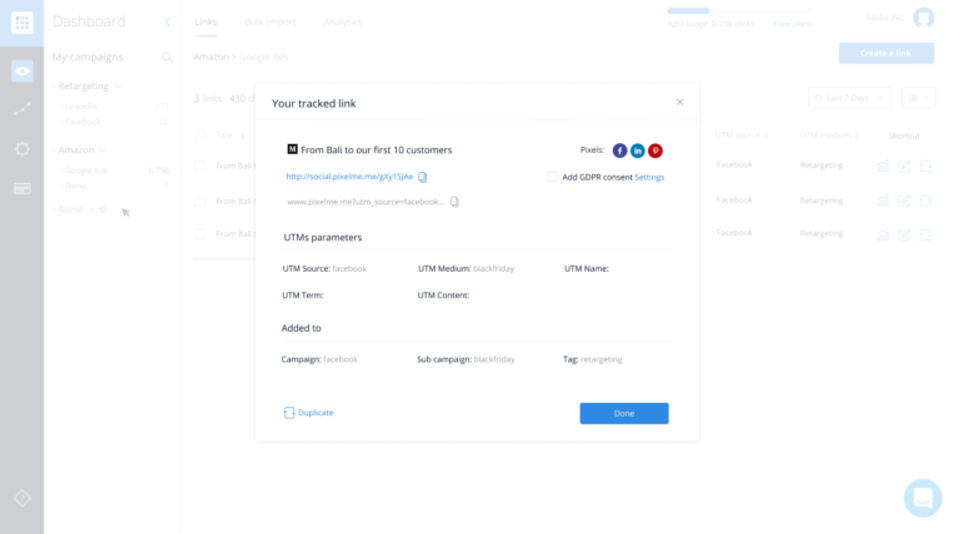This screenshot has width=960, height=534.
Task: Edit the first Facebook link row
Action: click(x=904, y=165)
